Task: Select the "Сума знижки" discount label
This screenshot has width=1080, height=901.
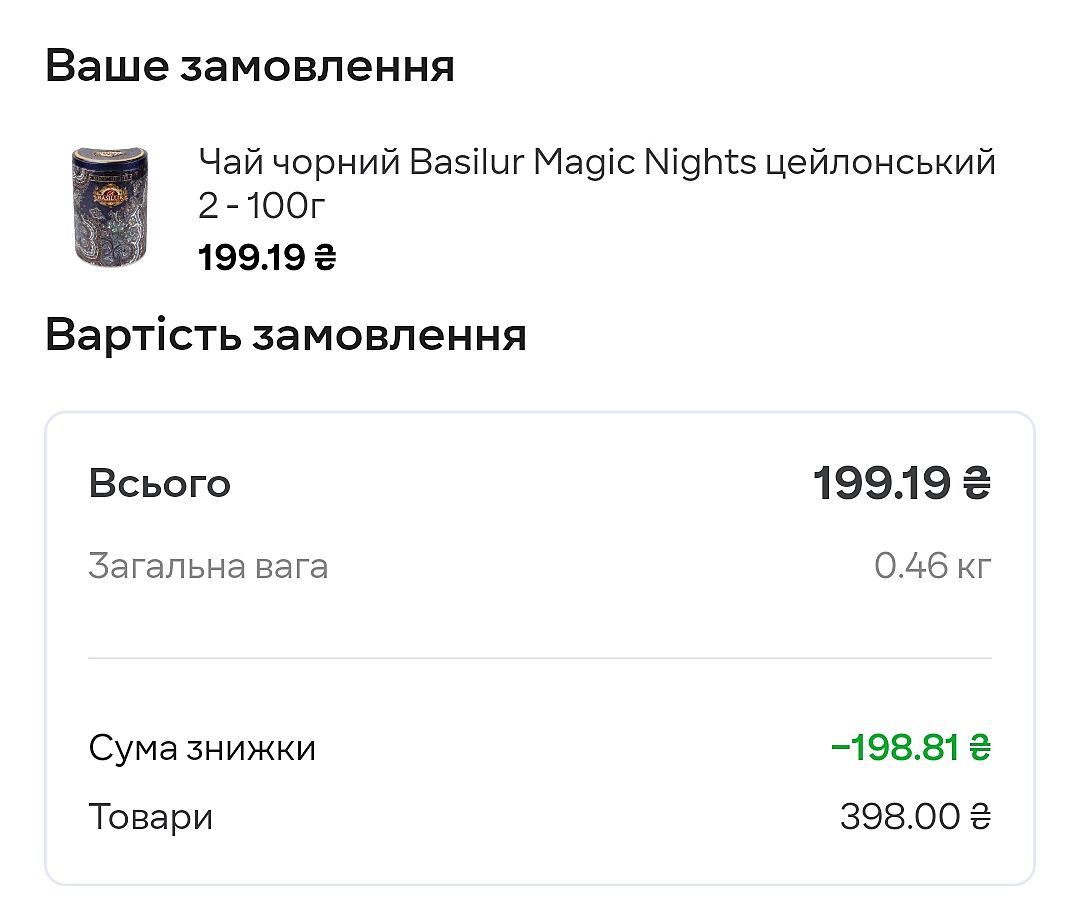Action: point(202,748)
